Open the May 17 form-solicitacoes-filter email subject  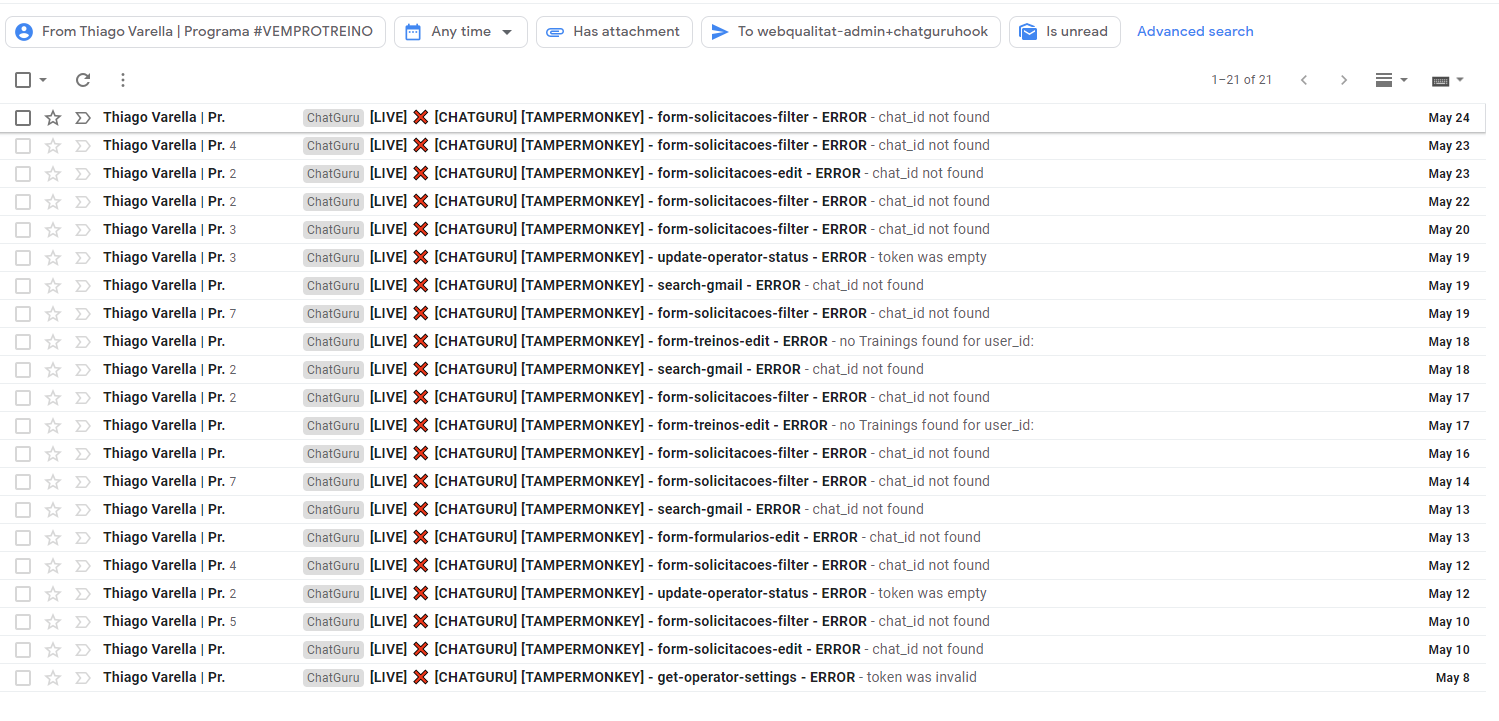(x=618, y=398)
